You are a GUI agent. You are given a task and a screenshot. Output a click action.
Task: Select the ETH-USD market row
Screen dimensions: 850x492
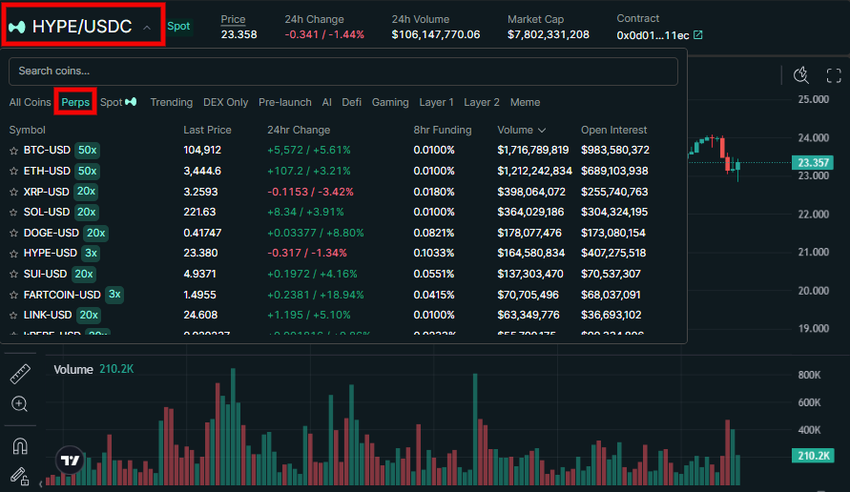343,171
